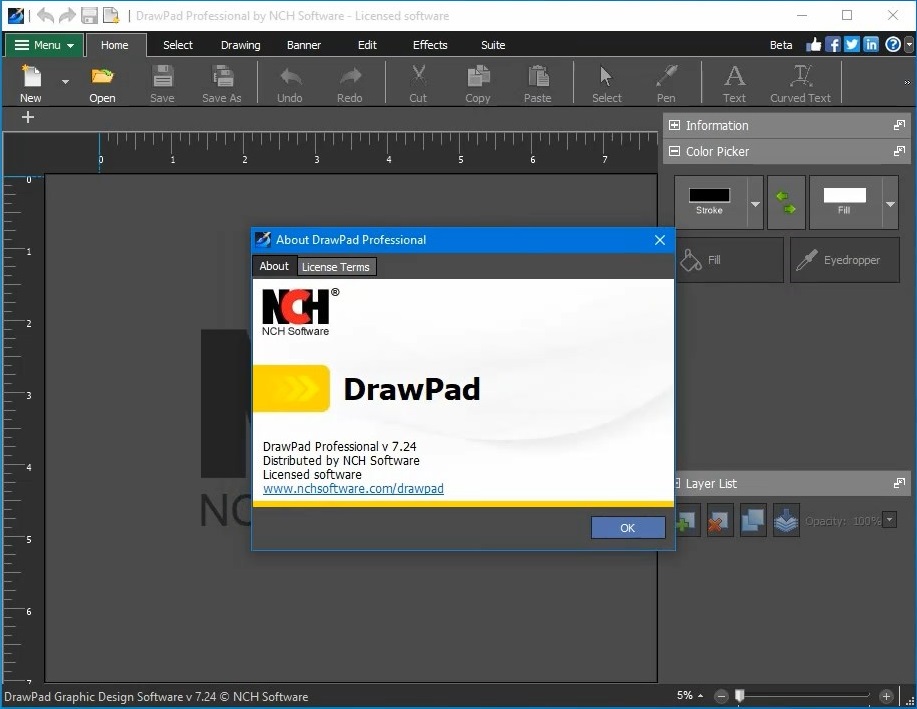Switch to the Drawing ribbon tab
917x709 pixels.
[240, 45]
